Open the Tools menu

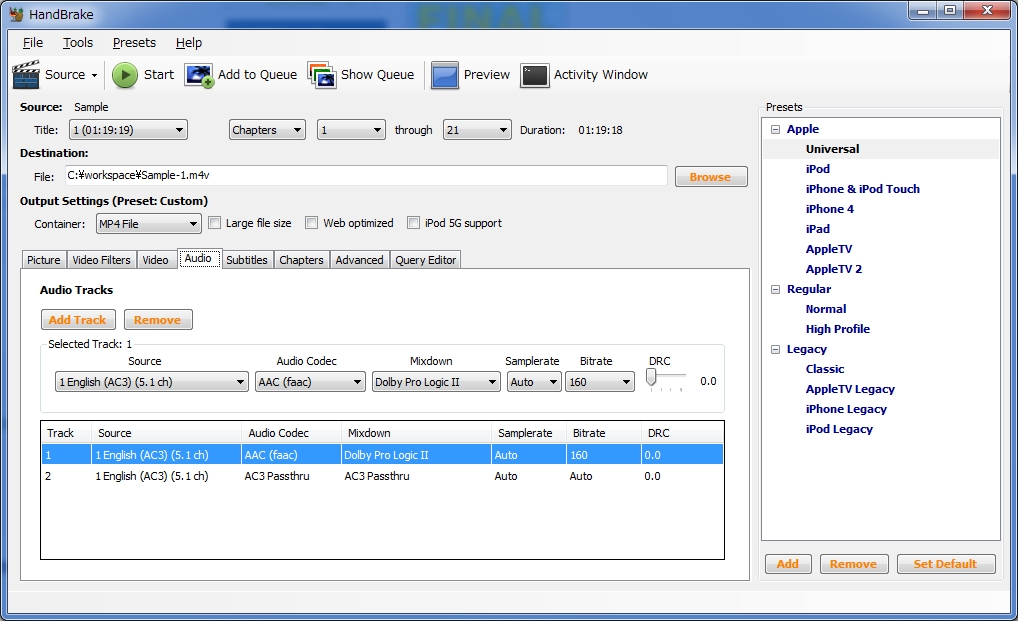[78, 43]
